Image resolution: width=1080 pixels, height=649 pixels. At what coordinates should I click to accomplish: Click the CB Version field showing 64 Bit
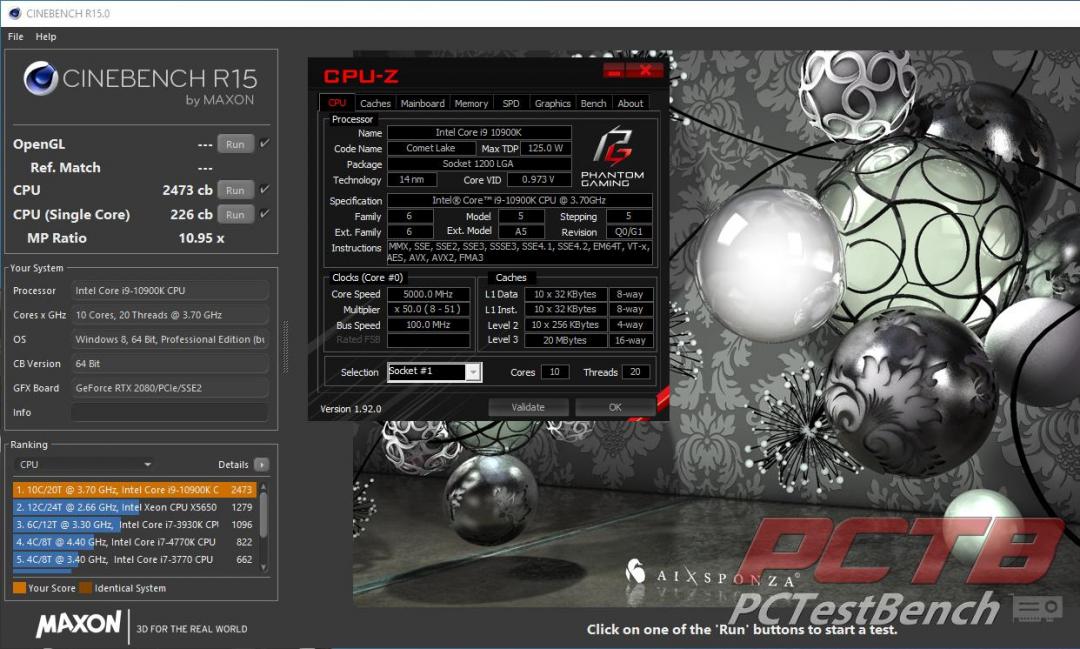click(169, 363)
